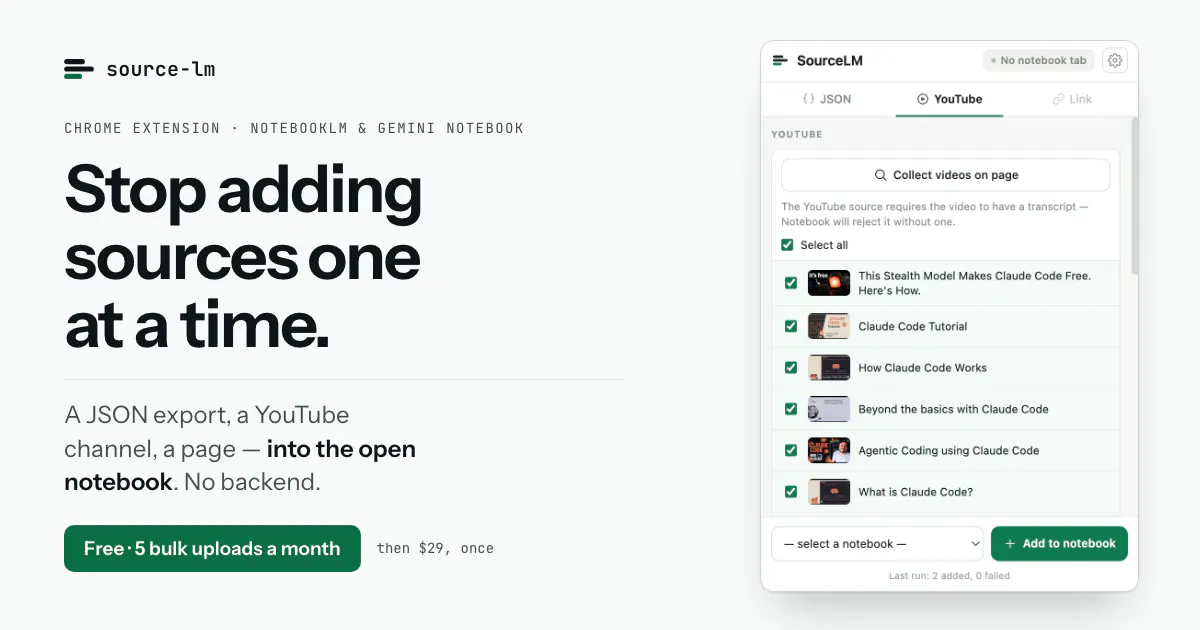Click 'Agentic Coding using Claude Code' title text
This screenshot has width=1200, height=630.
coord(949,450)
